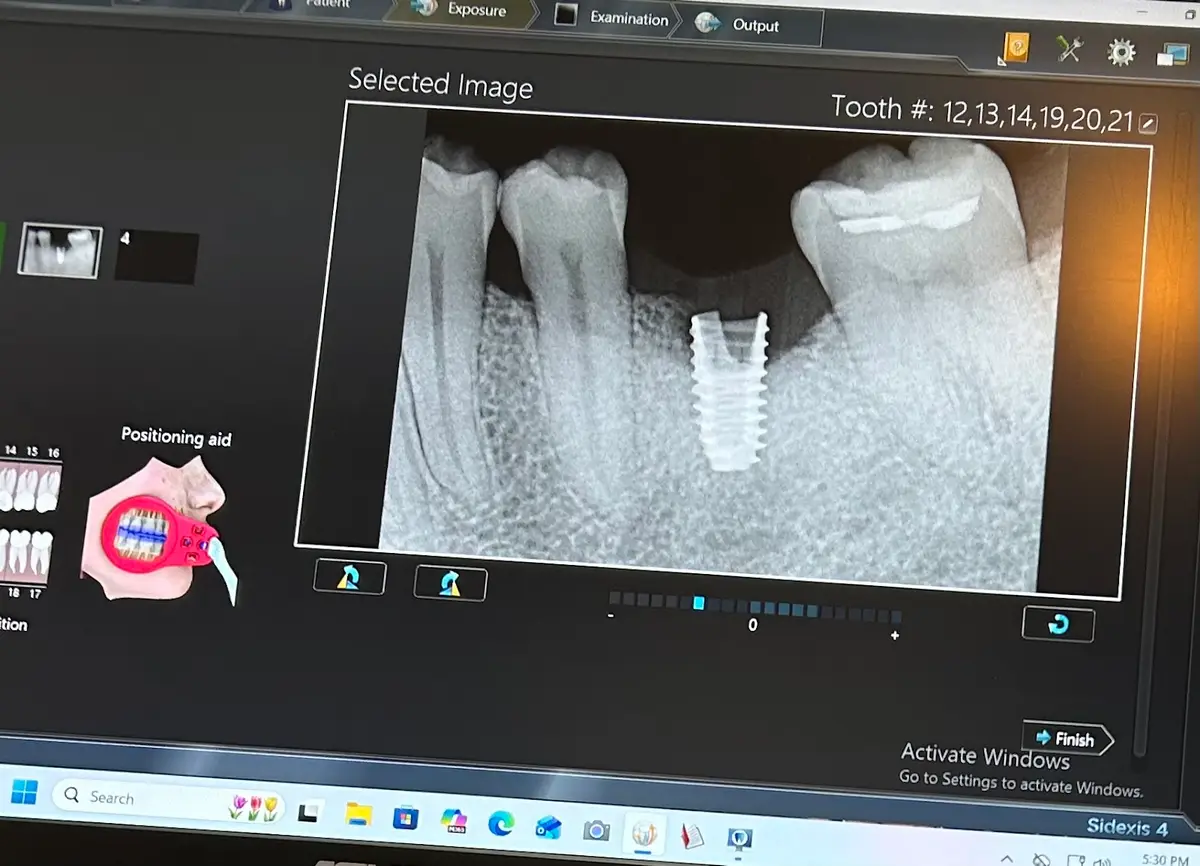Select the empty dark thumbnail slot

click(x=157, y=257)
